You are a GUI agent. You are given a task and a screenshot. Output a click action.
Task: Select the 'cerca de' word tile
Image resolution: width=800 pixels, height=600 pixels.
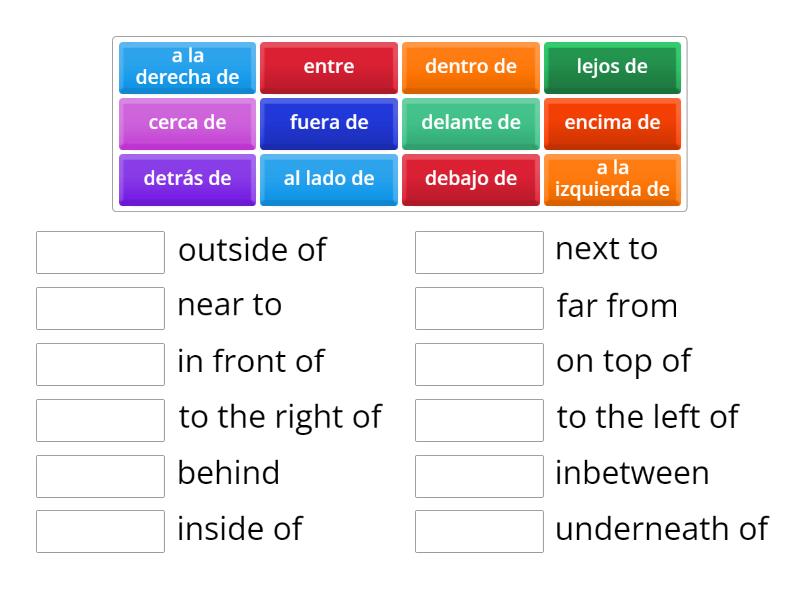pyautogui.click(x=187, y=123)
